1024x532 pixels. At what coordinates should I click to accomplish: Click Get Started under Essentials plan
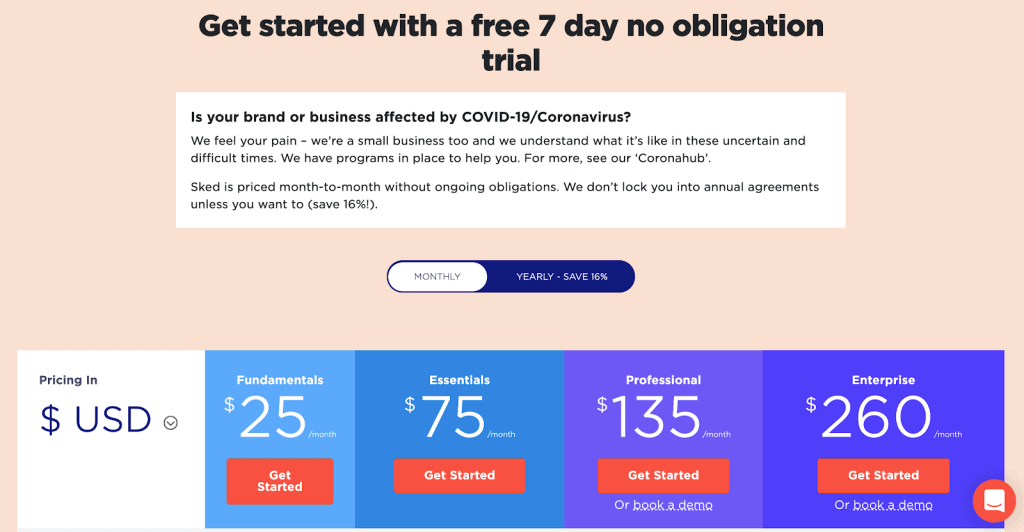459,475
